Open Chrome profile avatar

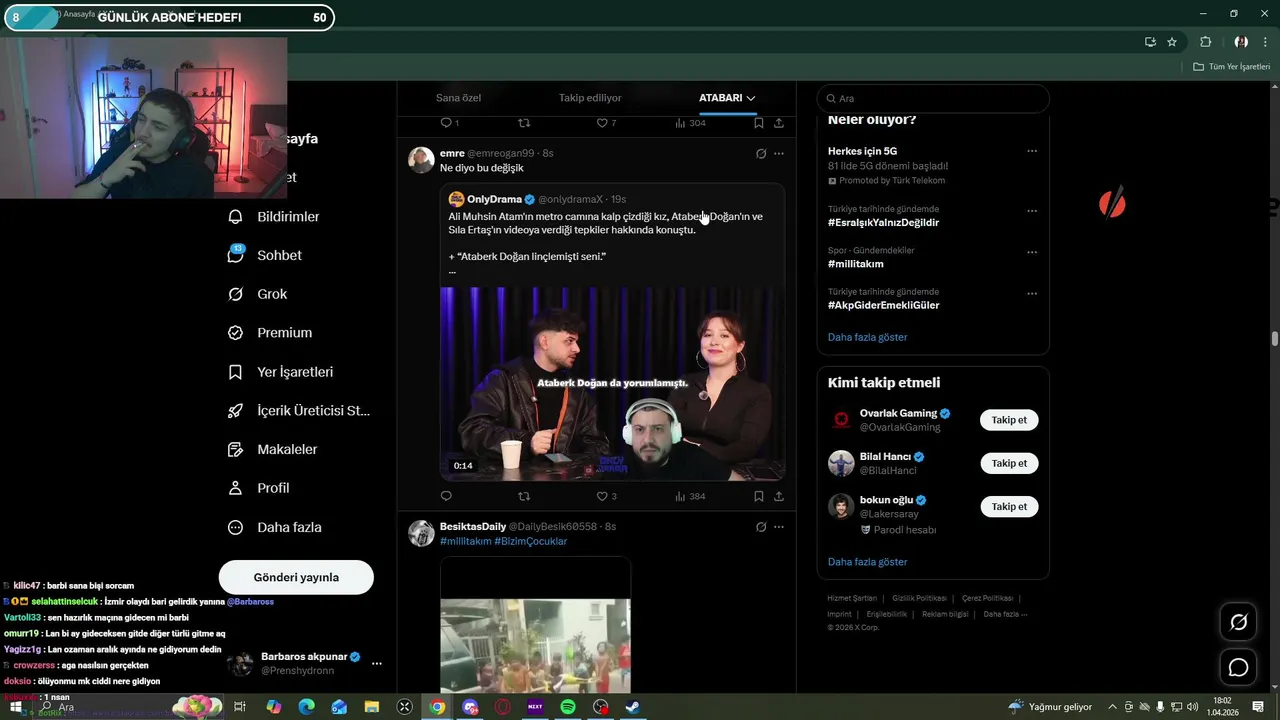tap(1241, 42)
